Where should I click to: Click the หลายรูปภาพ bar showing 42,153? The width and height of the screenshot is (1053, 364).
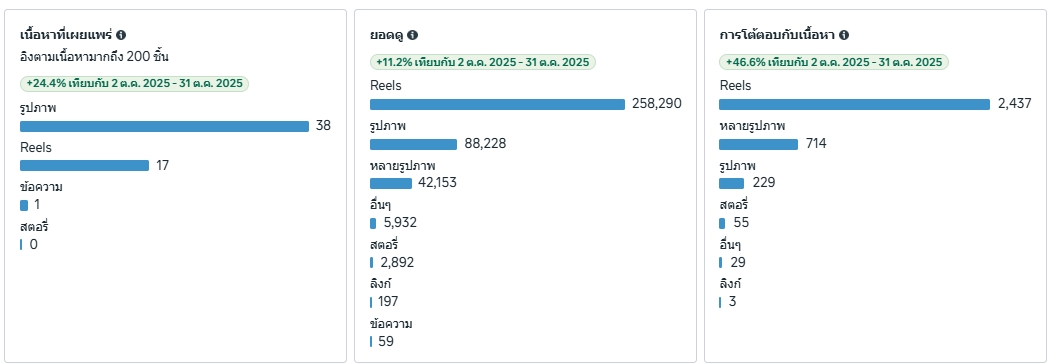coord(391,183)
